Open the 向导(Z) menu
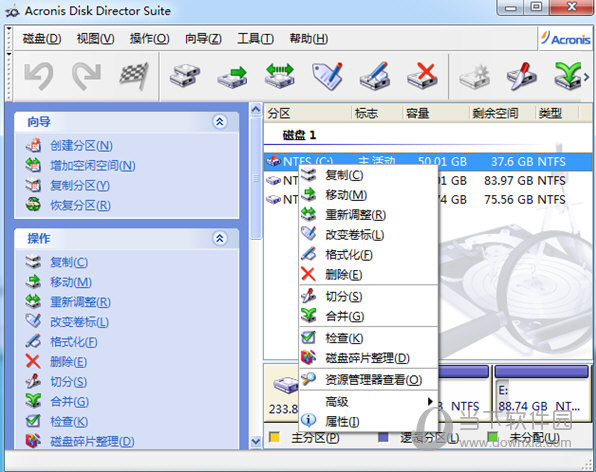The image size is (596, 472). (x=203, y=38)
